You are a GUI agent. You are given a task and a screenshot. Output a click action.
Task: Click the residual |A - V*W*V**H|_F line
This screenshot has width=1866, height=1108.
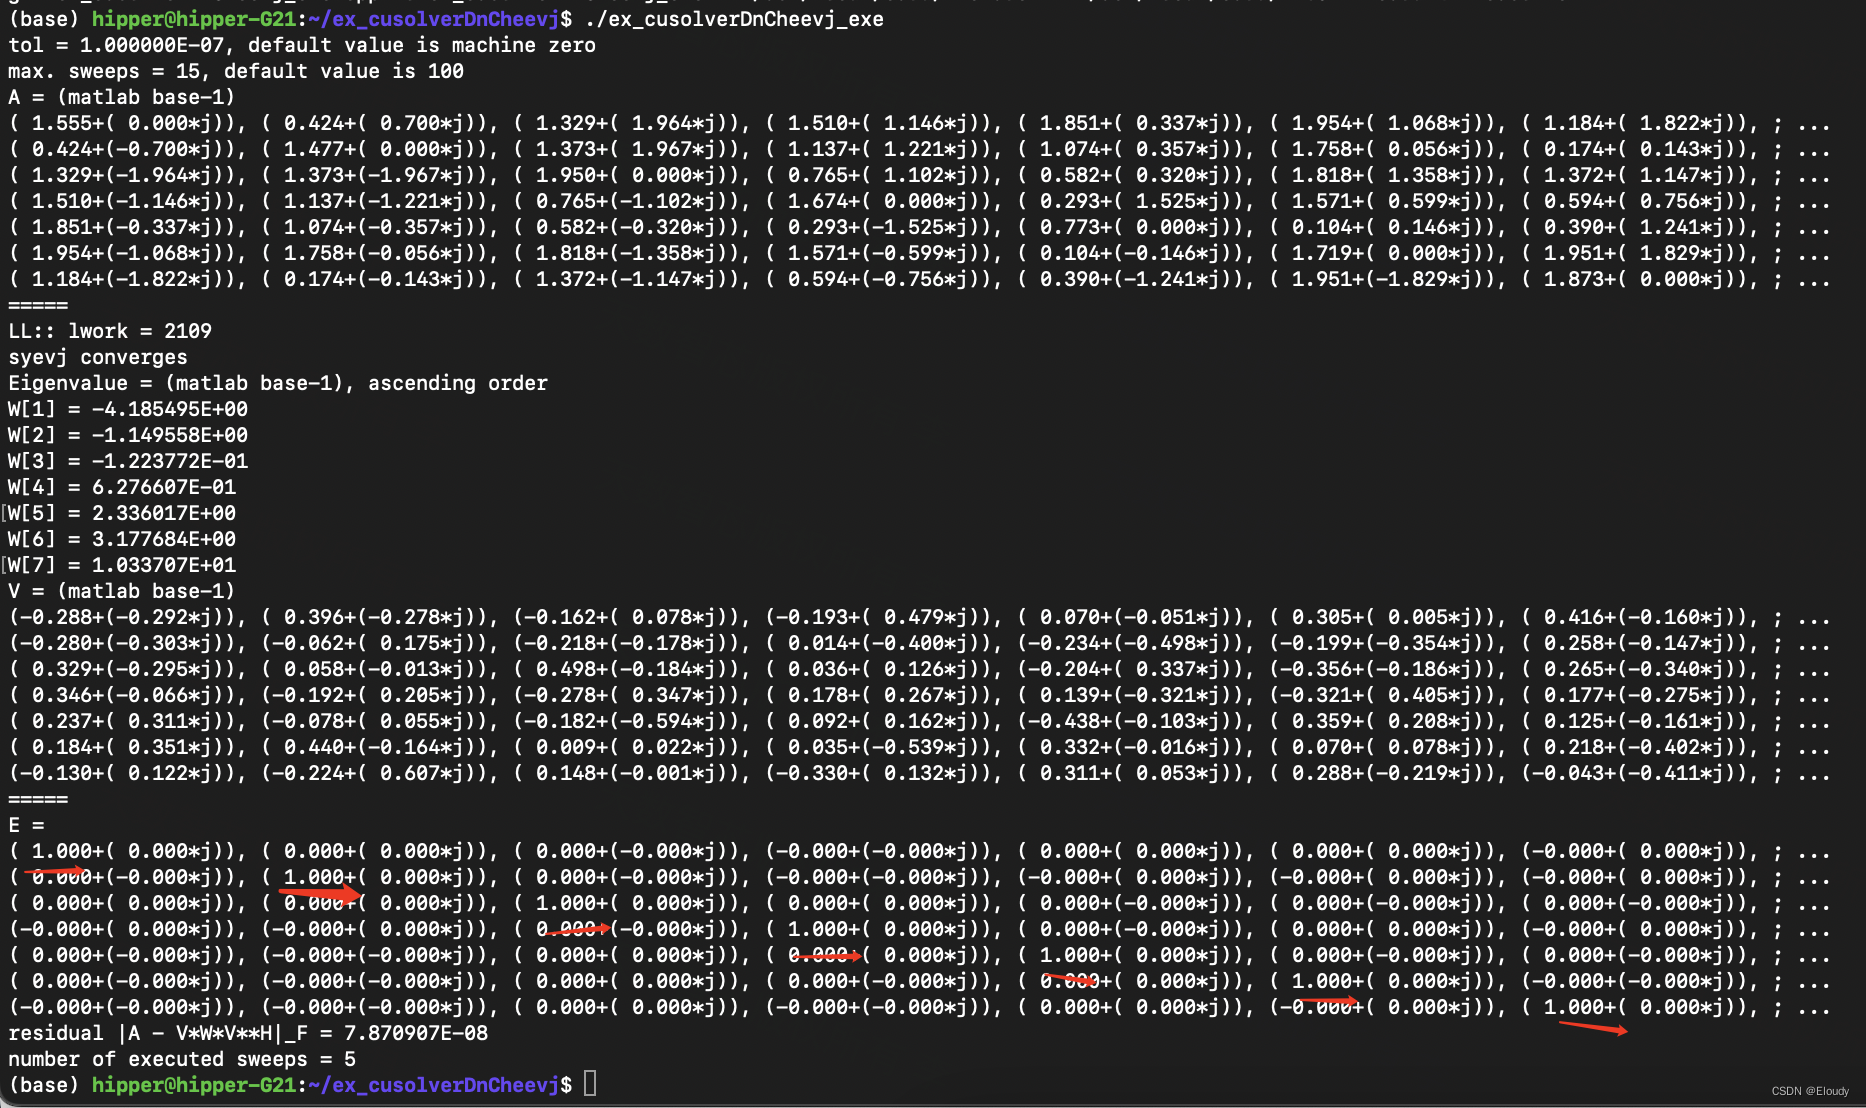[248, 1033]
